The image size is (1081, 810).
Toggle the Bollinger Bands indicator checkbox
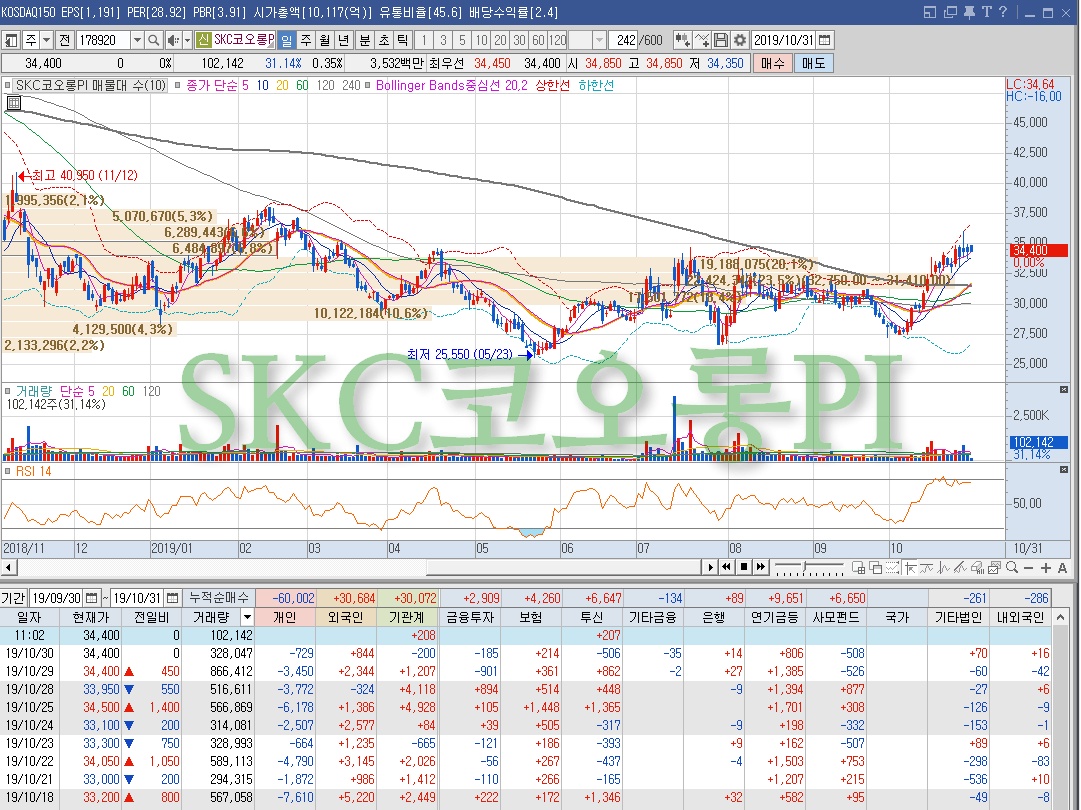coord(367,85)
